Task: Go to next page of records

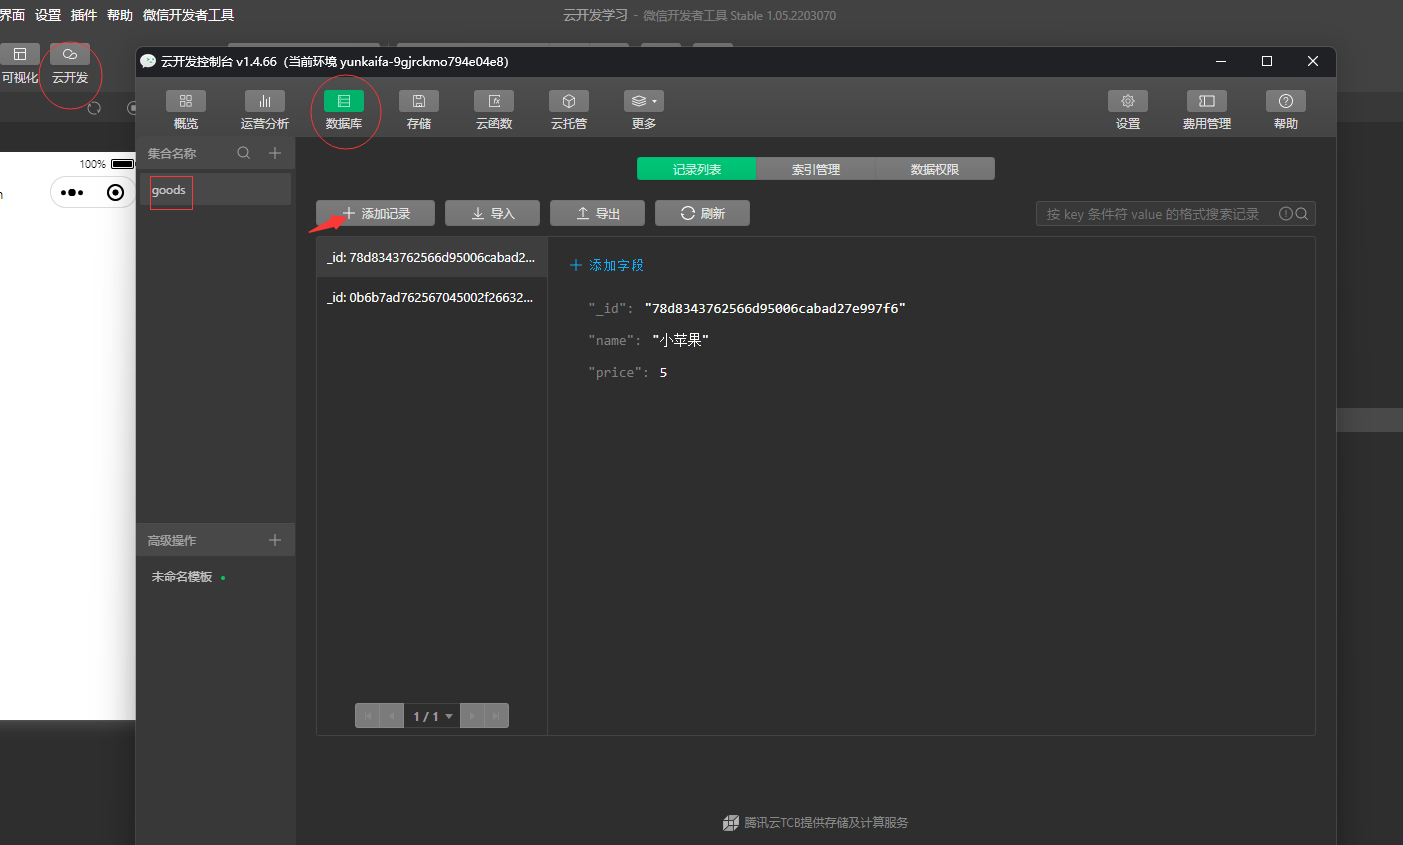Action: [x=472, y=716]
